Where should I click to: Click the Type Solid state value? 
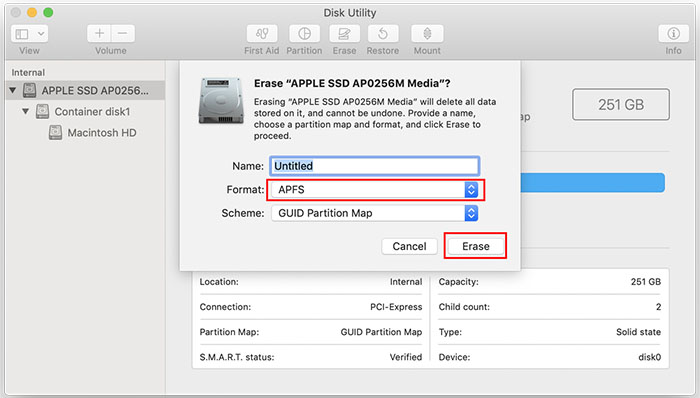point(638,332)
